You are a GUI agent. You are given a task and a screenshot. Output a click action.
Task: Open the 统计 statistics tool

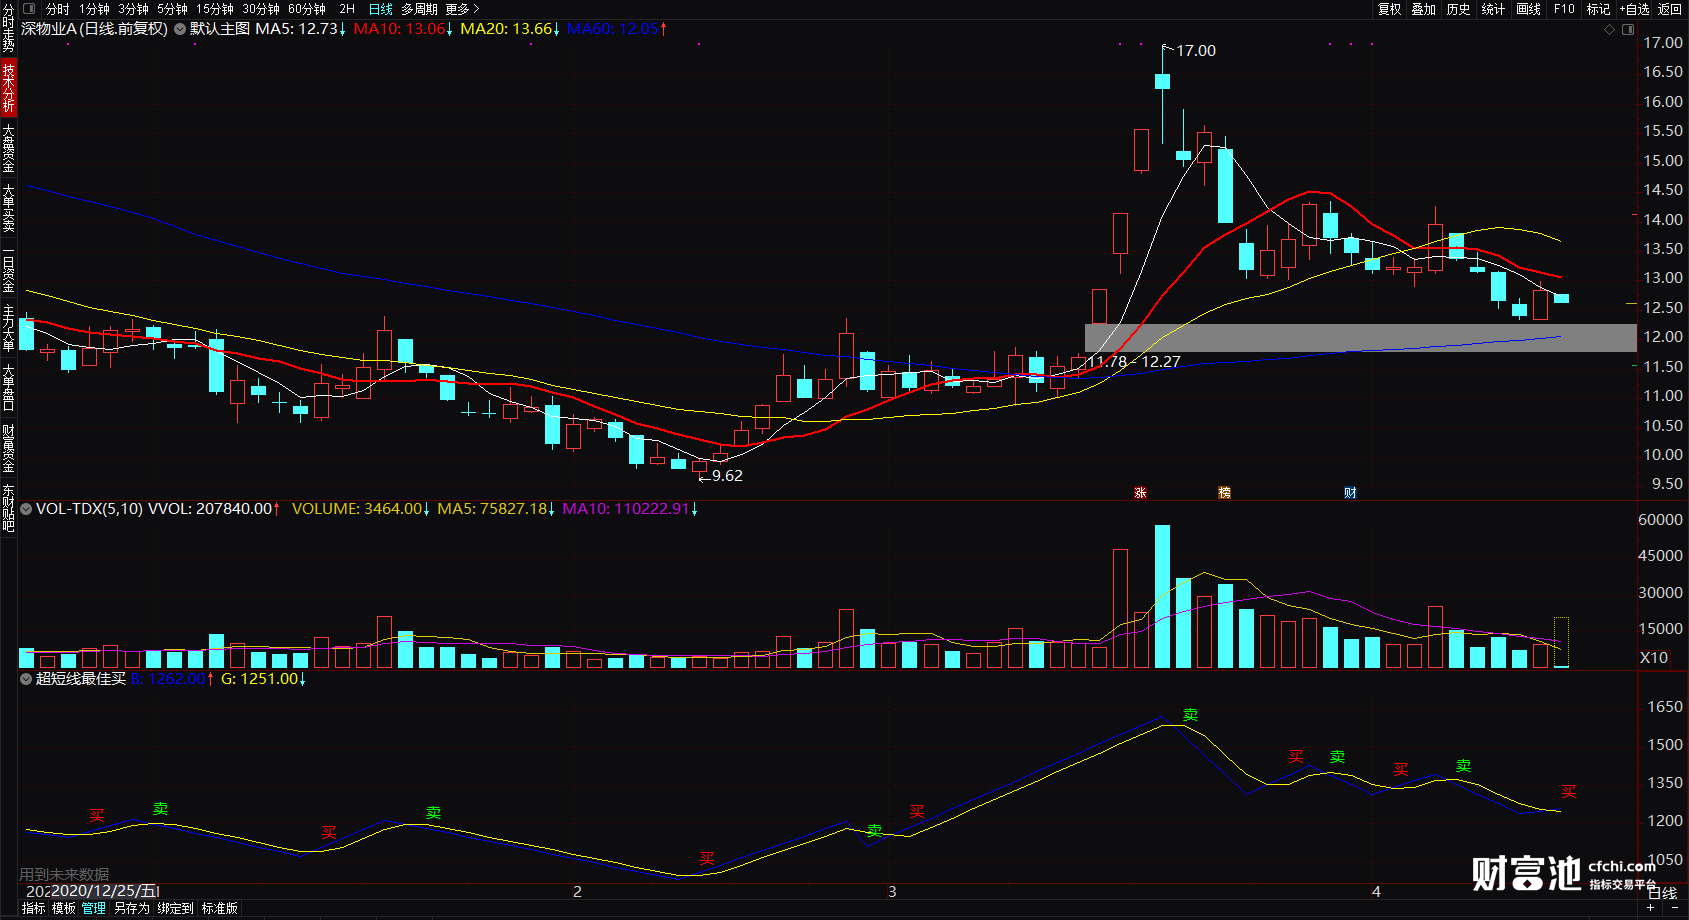click(1494, 9)
